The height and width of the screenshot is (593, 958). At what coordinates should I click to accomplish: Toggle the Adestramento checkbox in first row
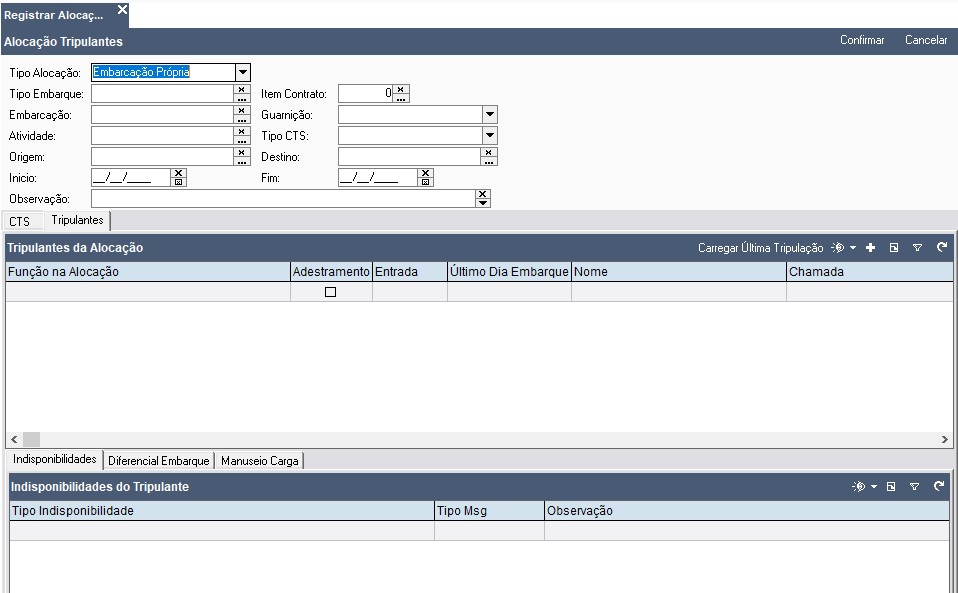[331, 292]
